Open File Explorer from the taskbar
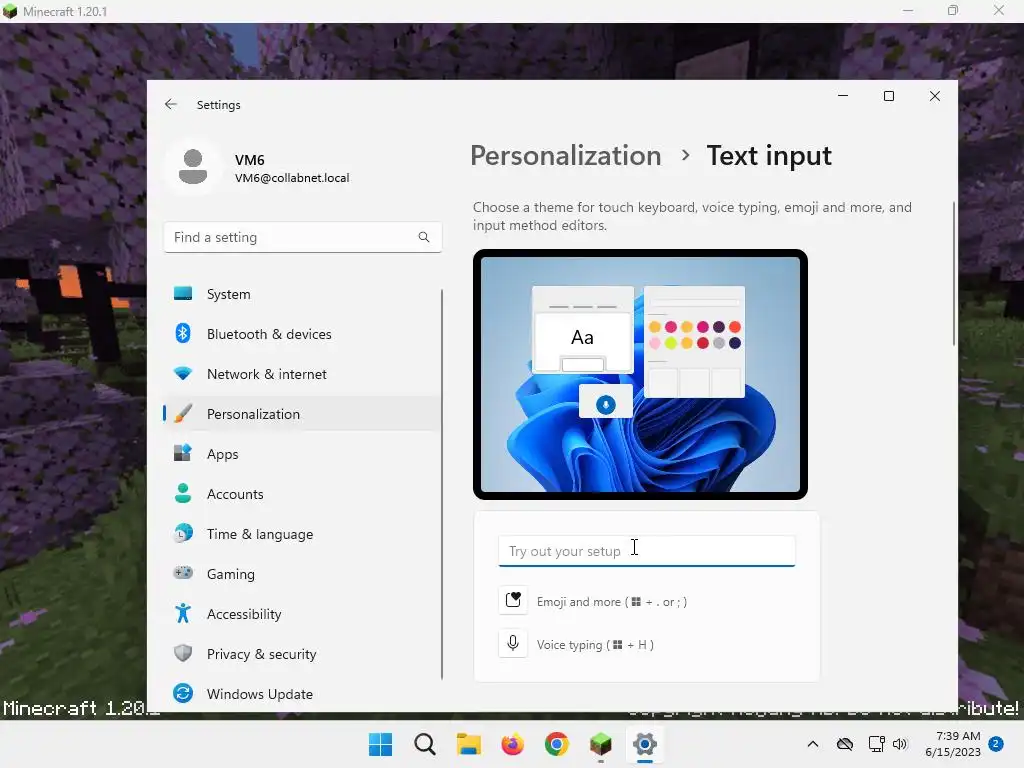 pos(469,744)
